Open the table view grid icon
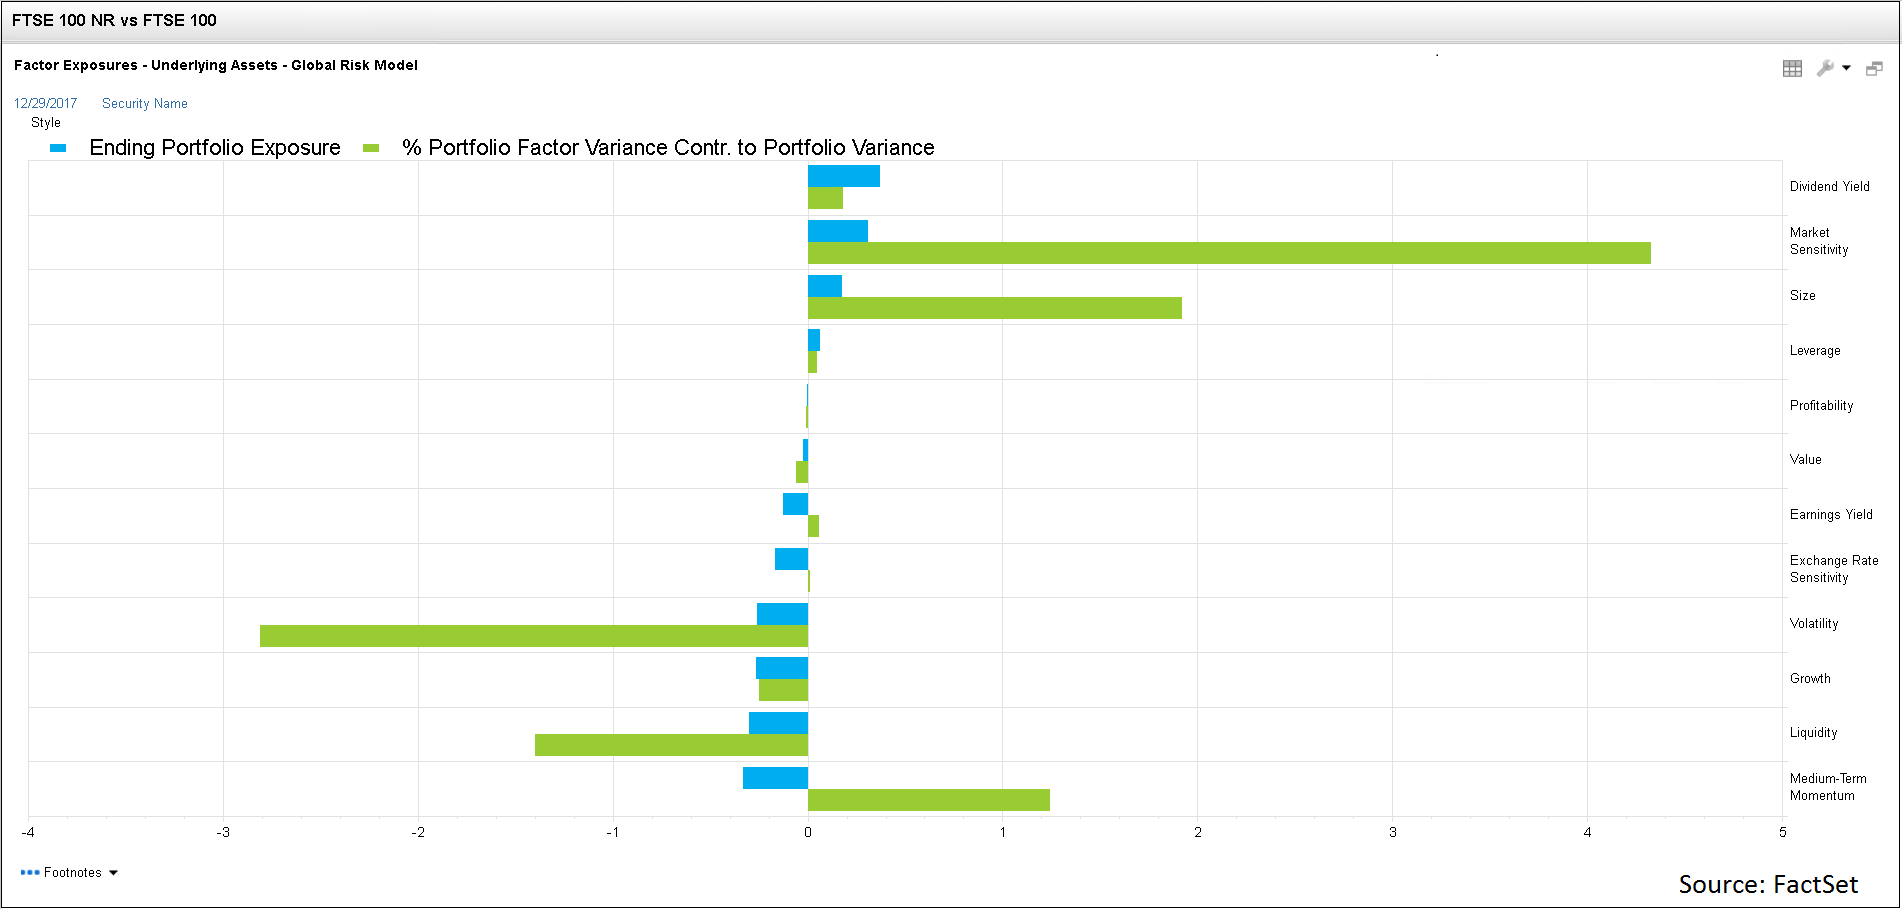The width and height of the screenshot is (1902, 909). [1792, 68]
